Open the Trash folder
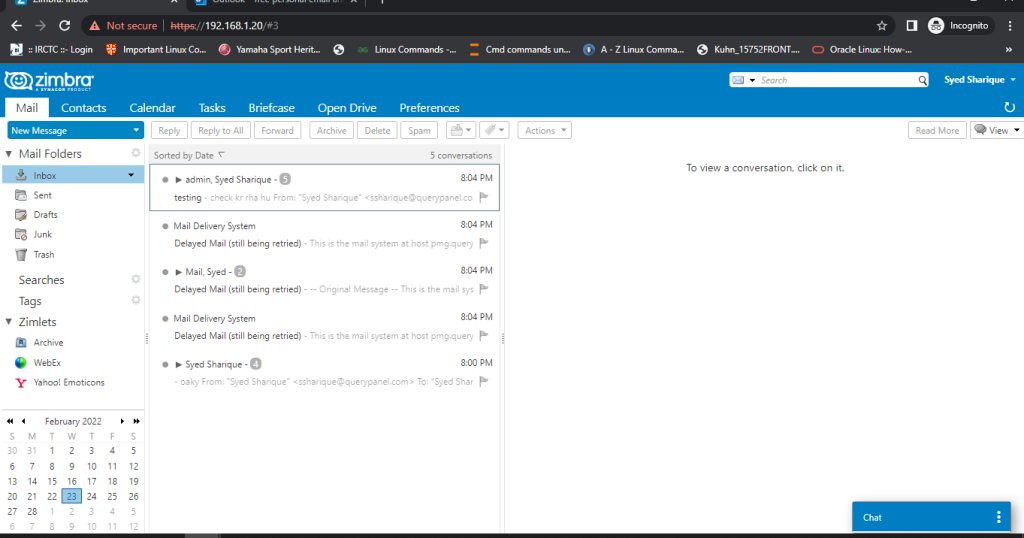The image size is (1024, 538). 44,255
